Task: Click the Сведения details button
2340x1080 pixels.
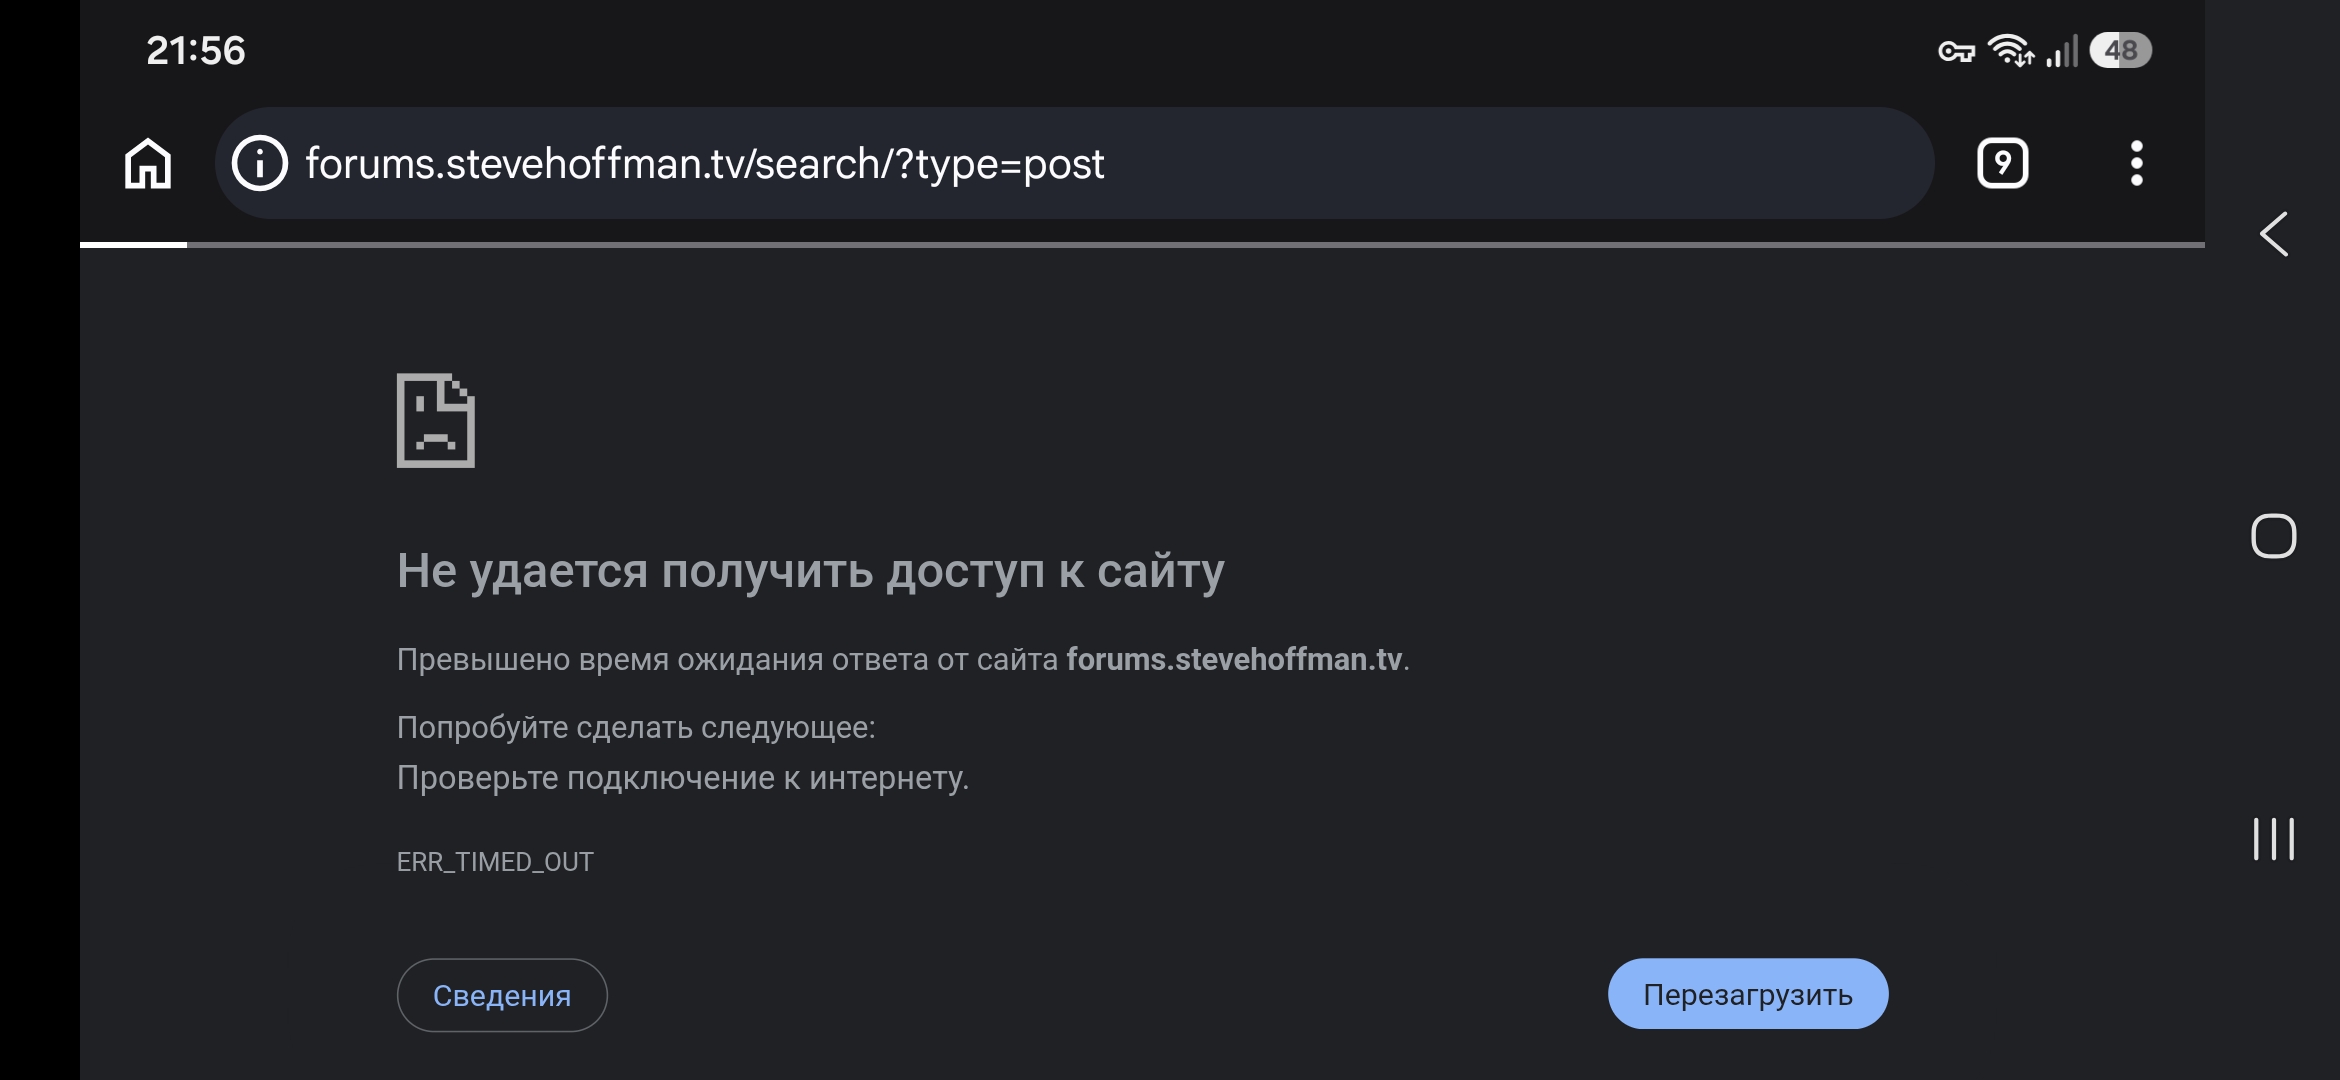Action: 502,995
